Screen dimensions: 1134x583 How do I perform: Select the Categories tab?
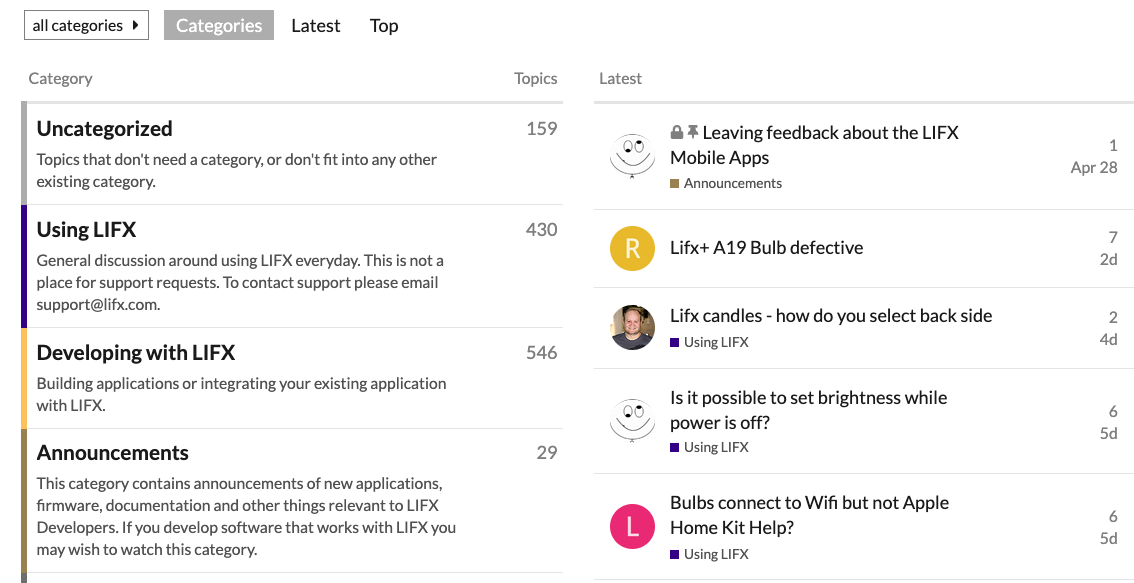point(219,25)
